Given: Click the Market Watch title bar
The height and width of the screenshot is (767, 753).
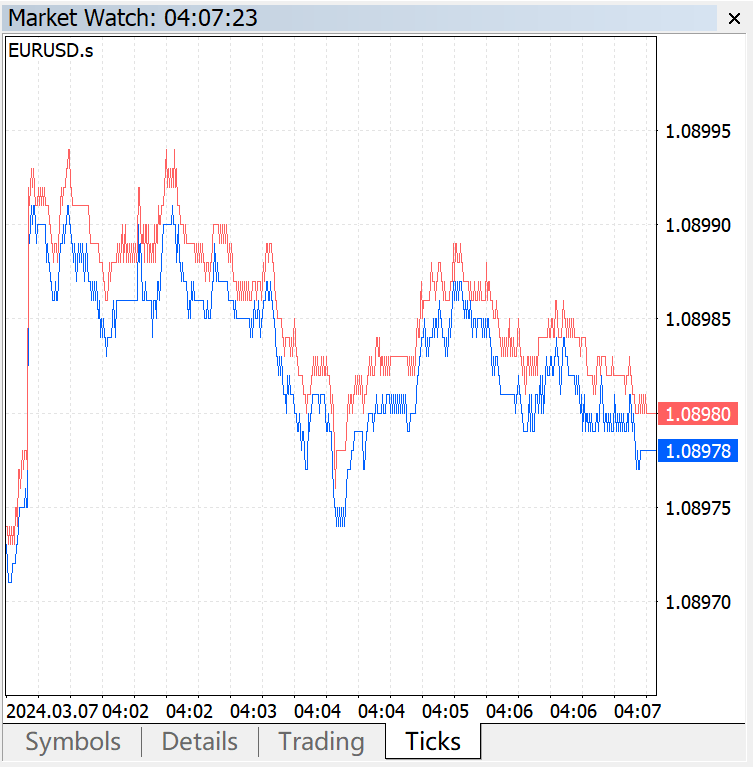Looking at the screenshot, I should tap(360, 18).
